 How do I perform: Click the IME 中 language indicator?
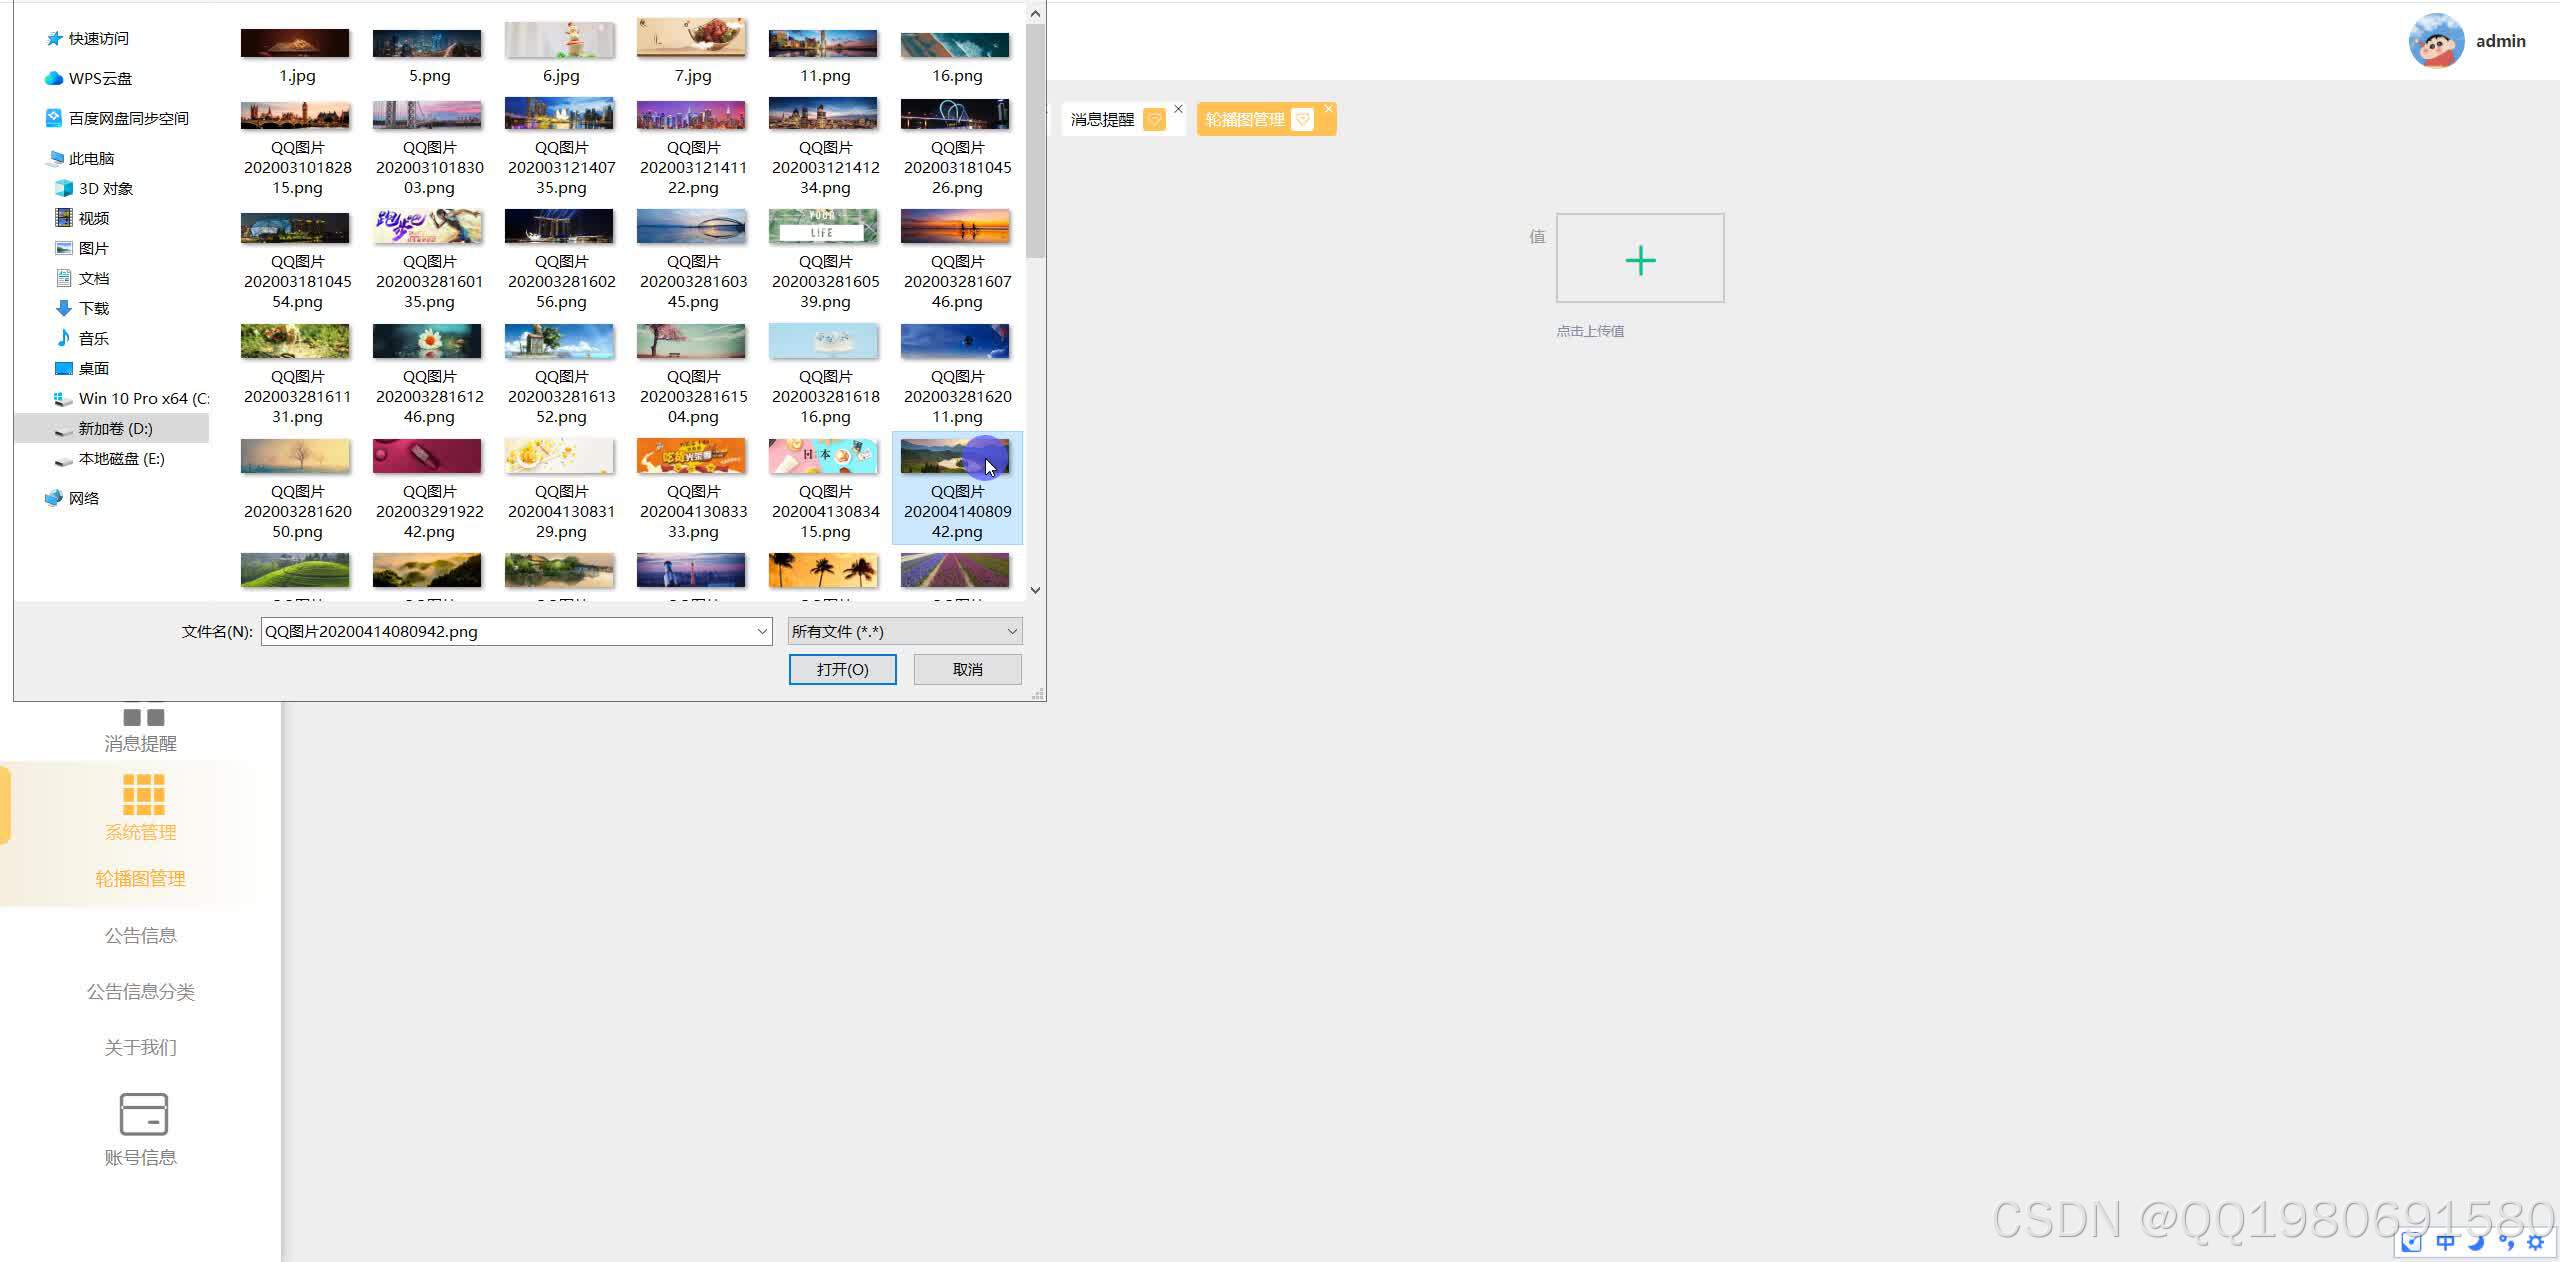(2445, 1242)
